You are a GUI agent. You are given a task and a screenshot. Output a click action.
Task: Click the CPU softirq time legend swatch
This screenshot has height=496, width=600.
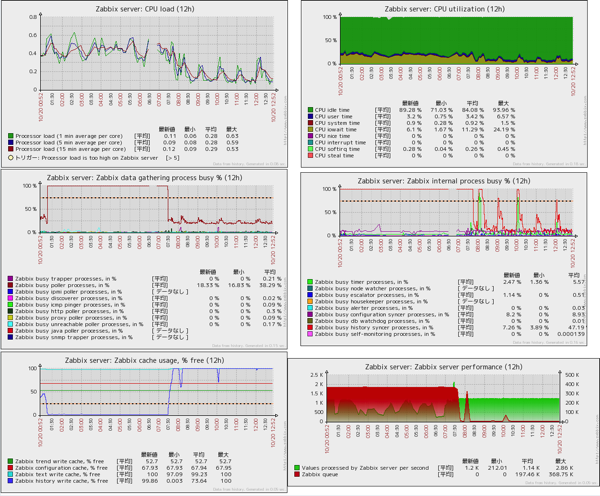coord(310,149)
